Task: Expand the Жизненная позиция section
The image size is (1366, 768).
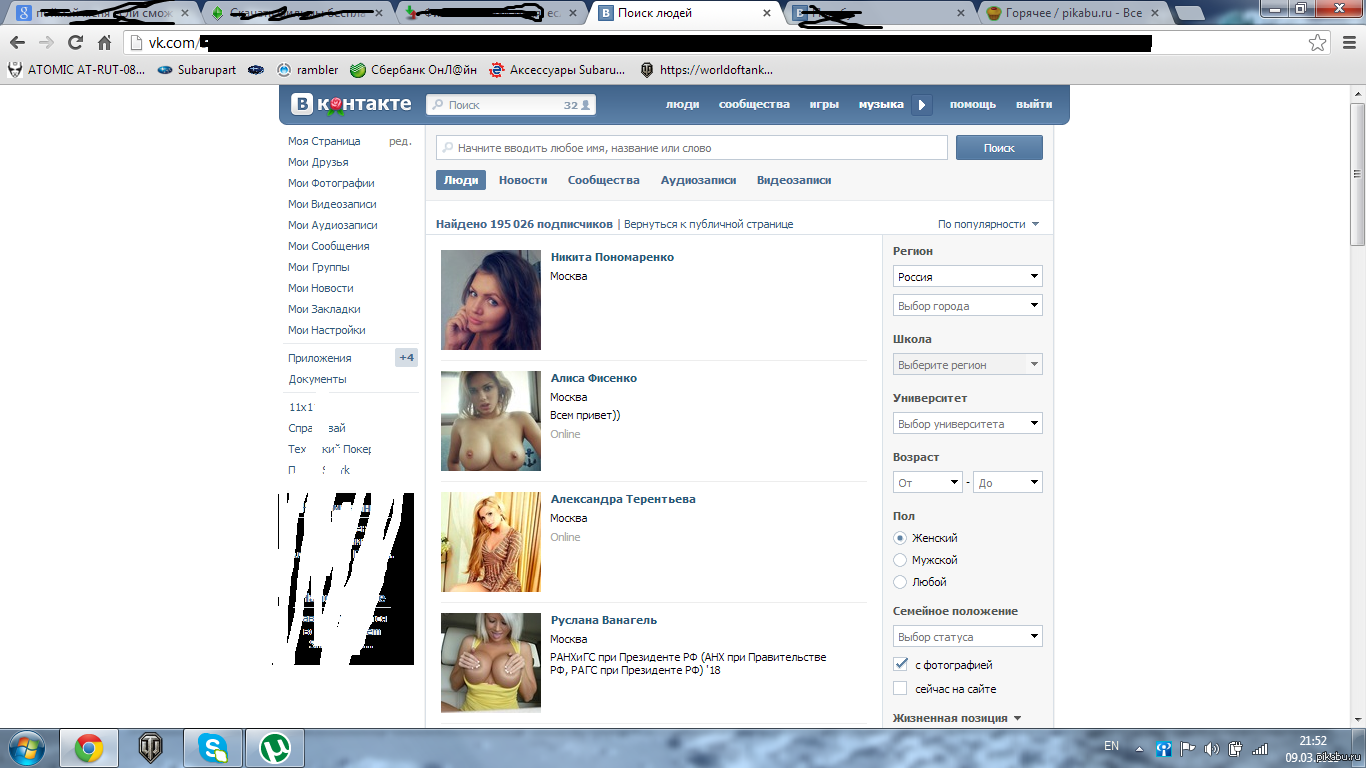Action: 957,718
